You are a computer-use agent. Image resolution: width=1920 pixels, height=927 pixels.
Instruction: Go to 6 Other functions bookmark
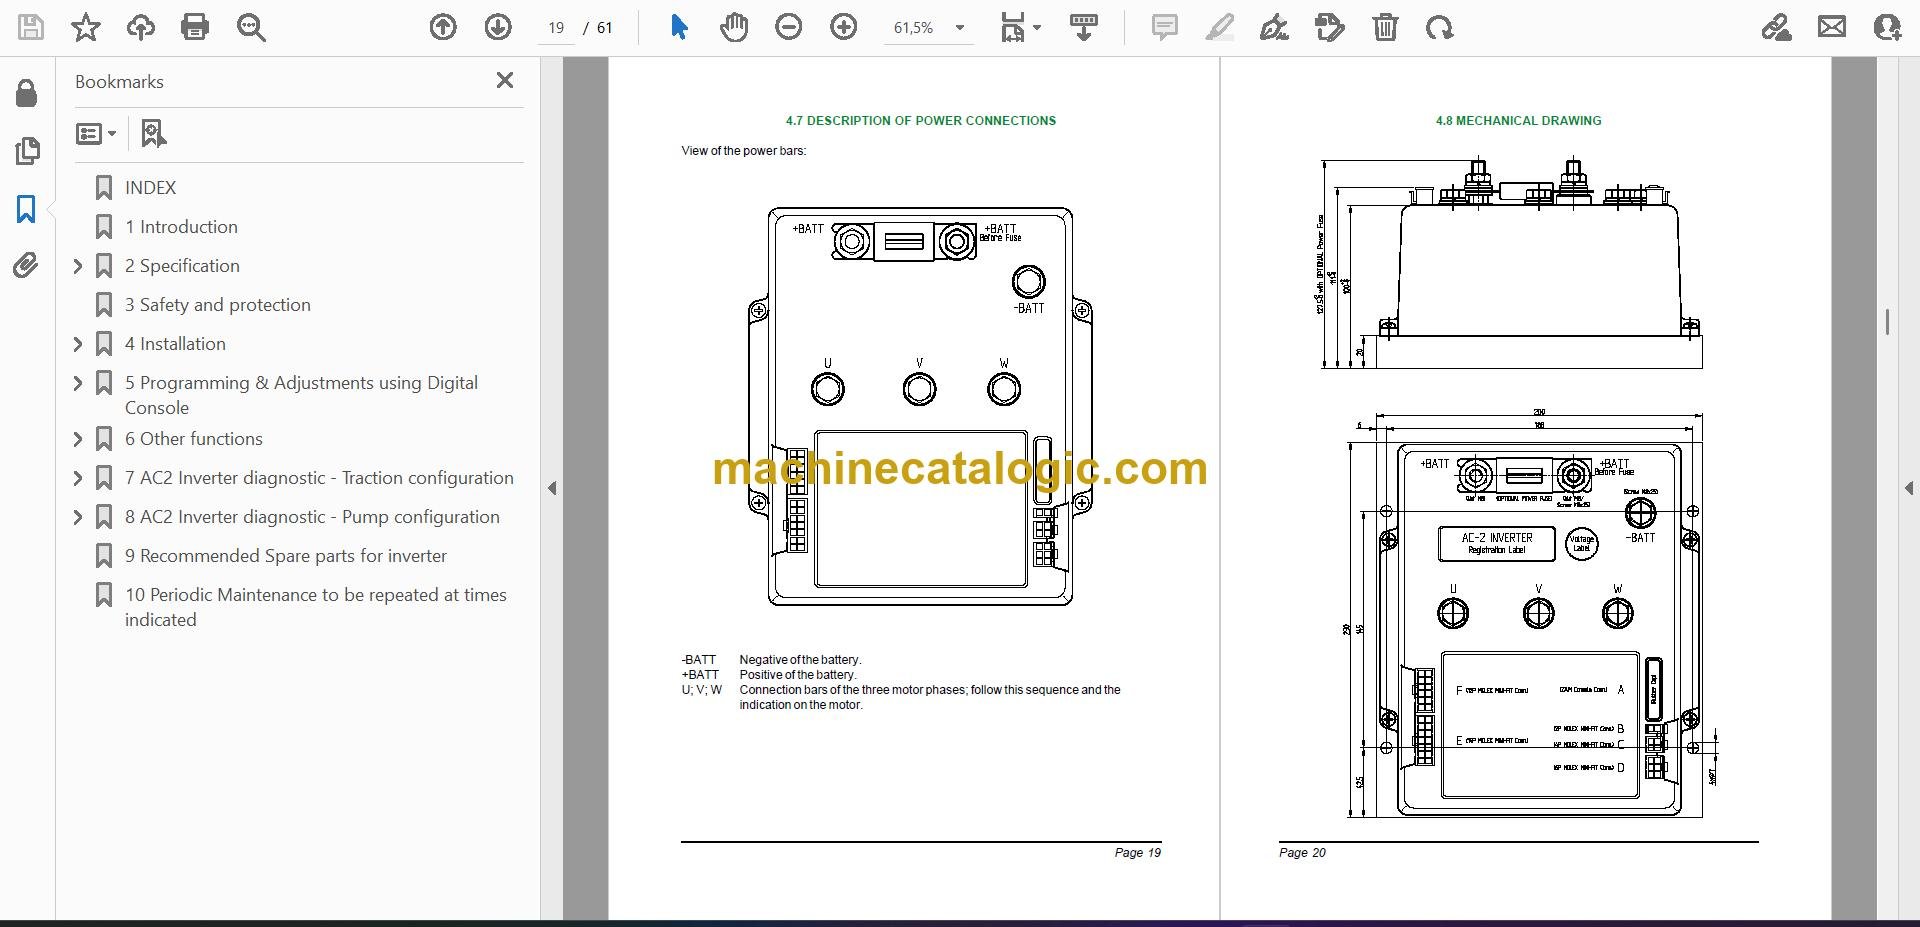(193, 439)
